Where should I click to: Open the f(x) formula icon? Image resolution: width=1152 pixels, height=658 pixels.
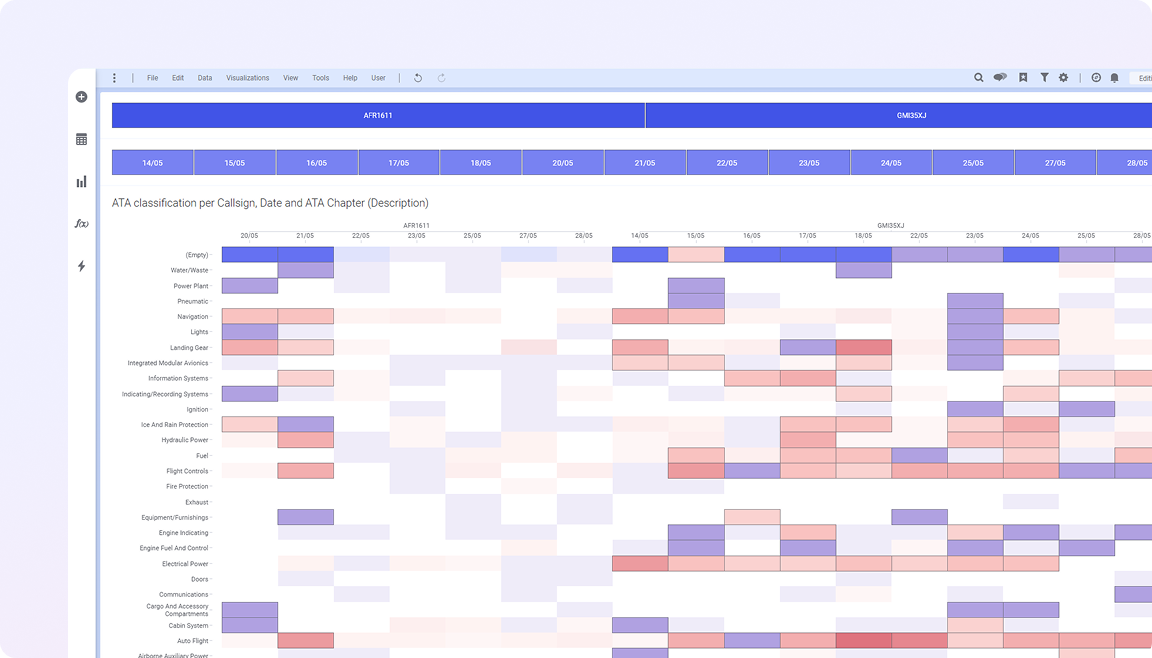click(x=82, y=224)
